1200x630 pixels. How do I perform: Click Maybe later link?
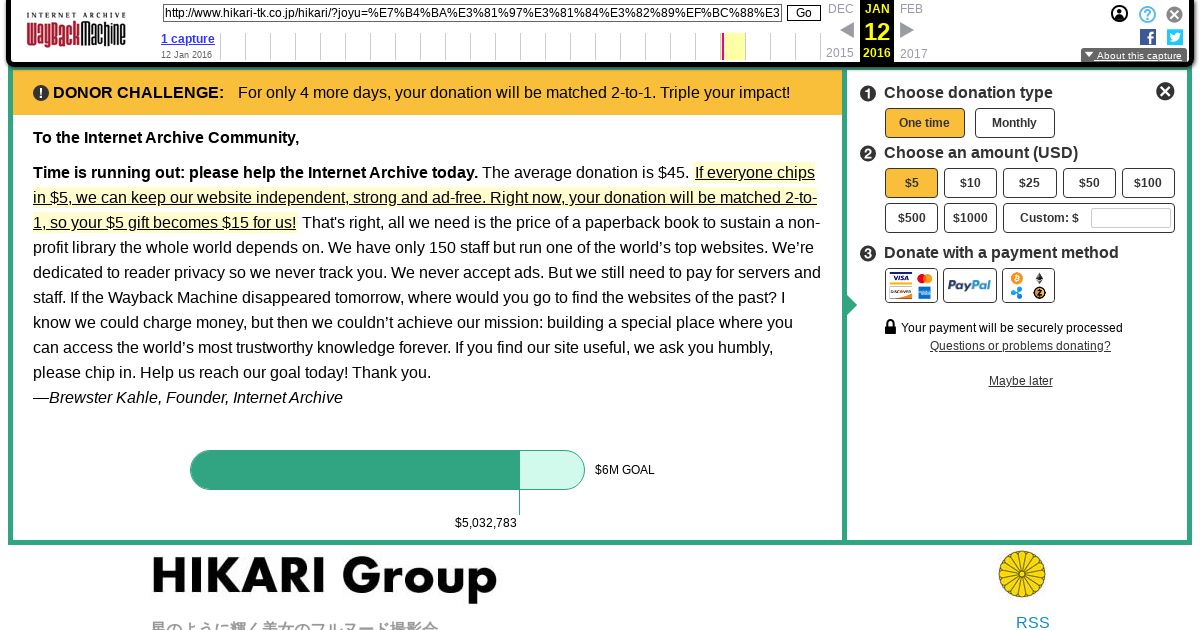click(1020, 381)
